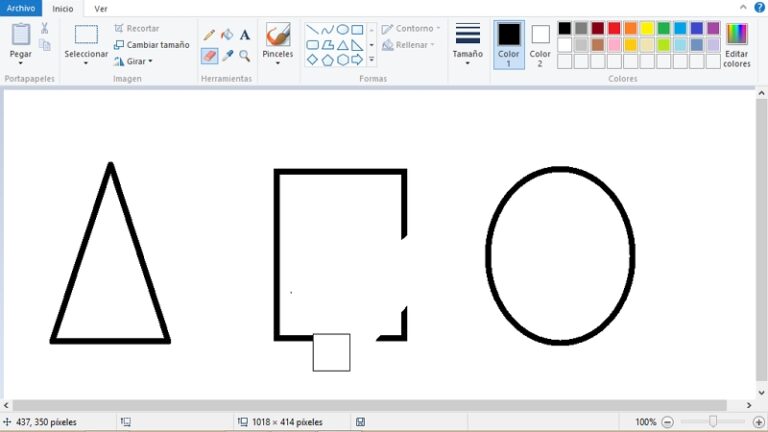The height and width of the screenshot is (432, 768).
Task: Click the '1018 × 414 píxeles' canvas size
Action: coord(287,422)
